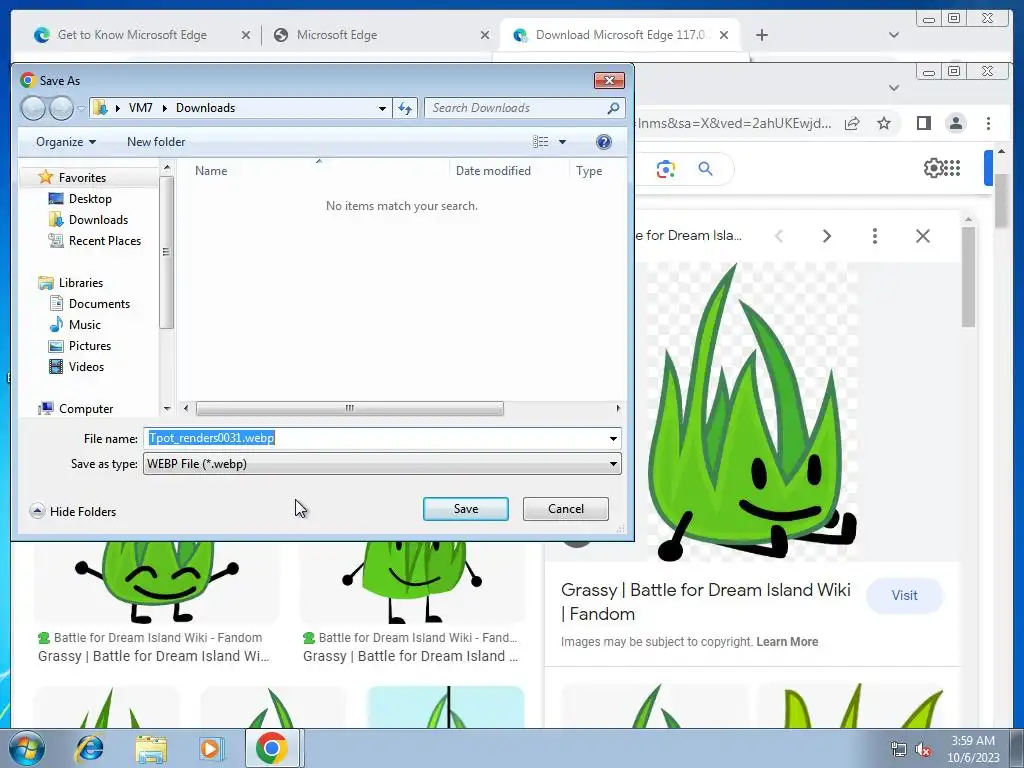Click share page icon in address bar
Image resolution: width=1024 pixels, height=768 pixels.
(852, 123)
